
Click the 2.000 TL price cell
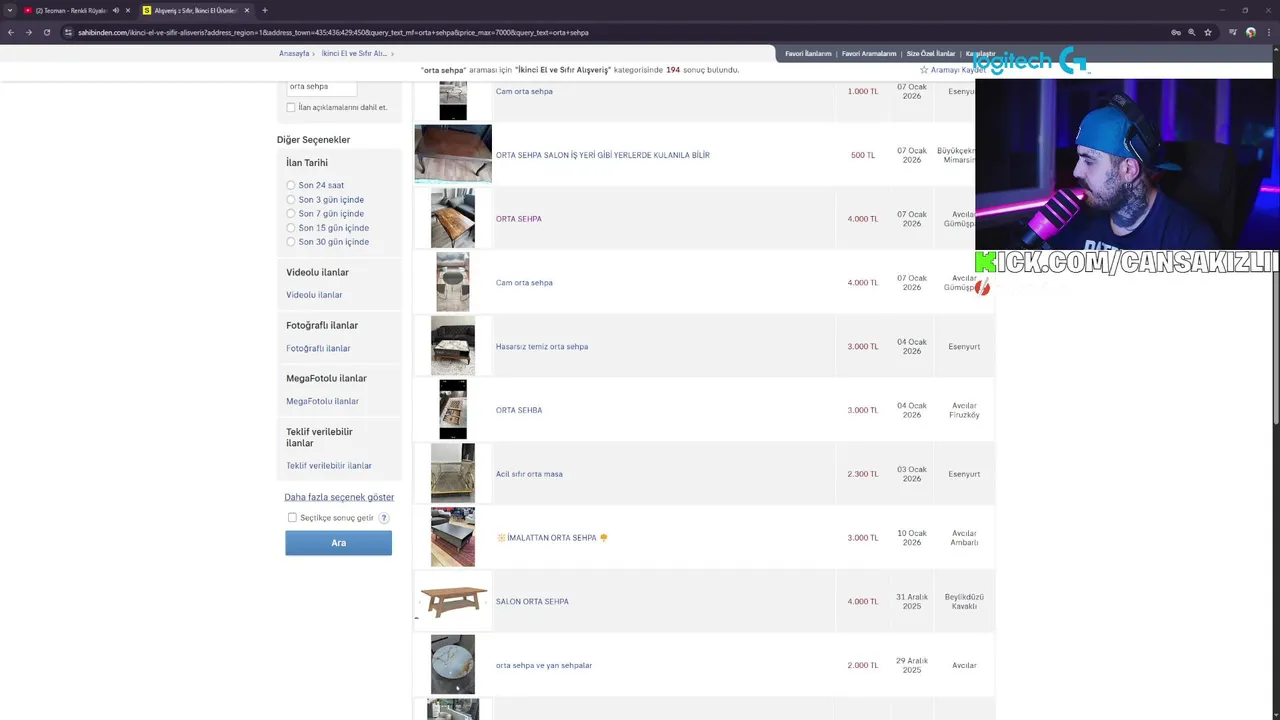pyautogui.click(x=863, y=665)
